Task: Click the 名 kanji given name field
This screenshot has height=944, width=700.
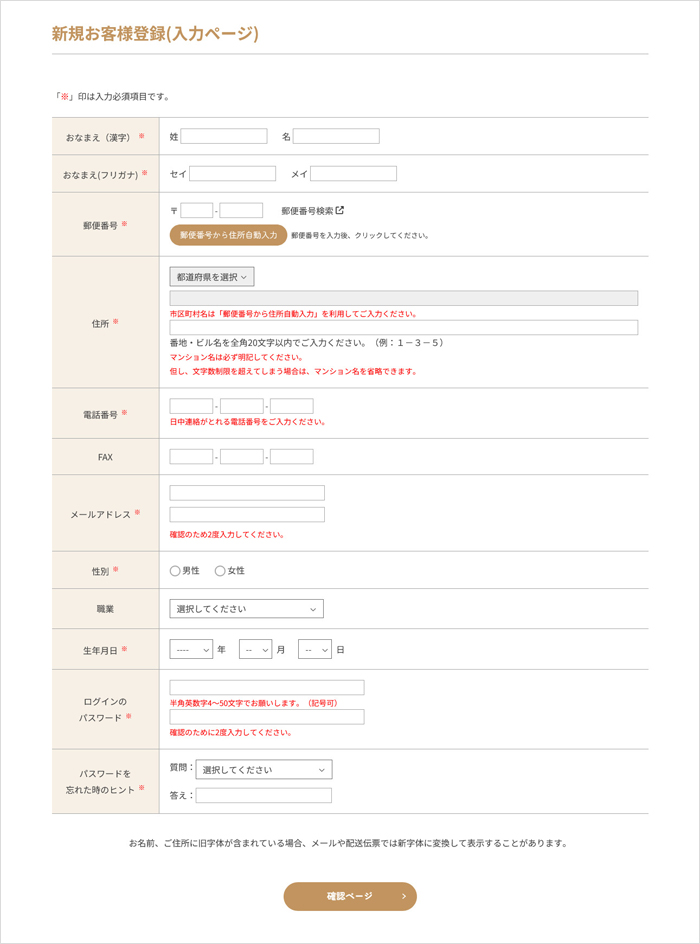Action: [x=336, y=136]
